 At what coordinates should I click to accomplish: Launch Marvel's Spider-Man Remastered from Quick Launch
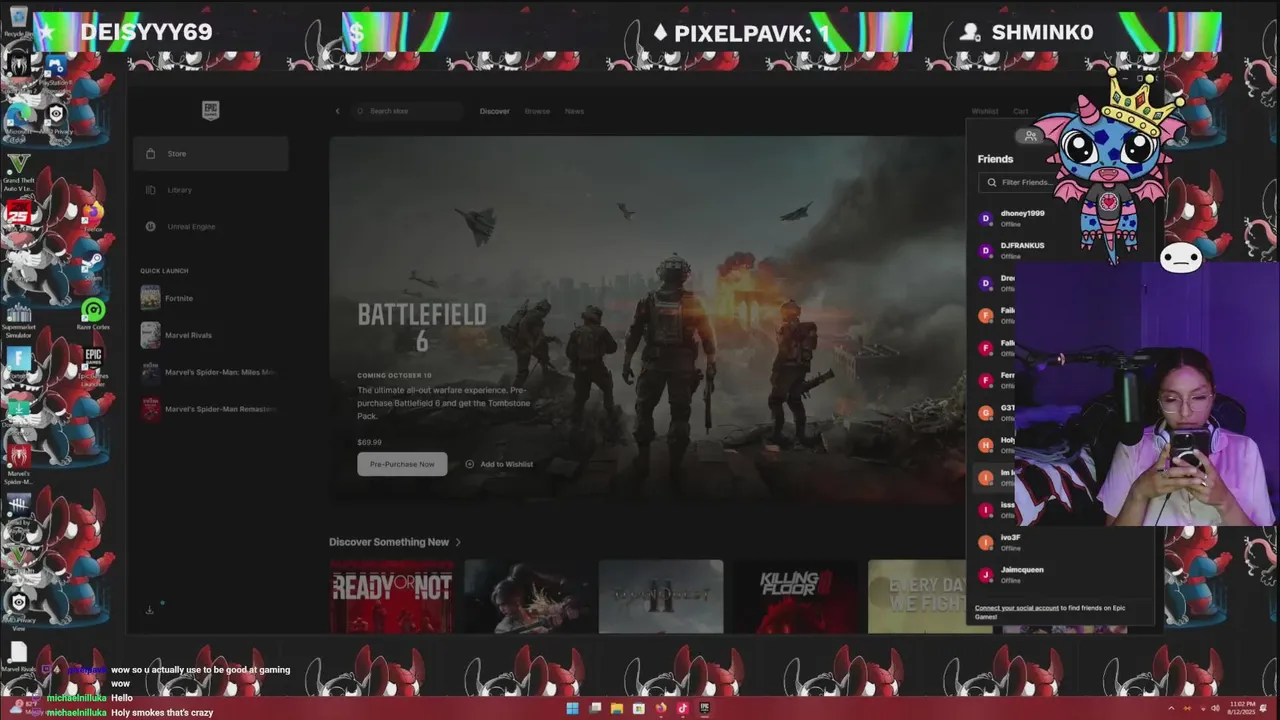coord(209,409)
